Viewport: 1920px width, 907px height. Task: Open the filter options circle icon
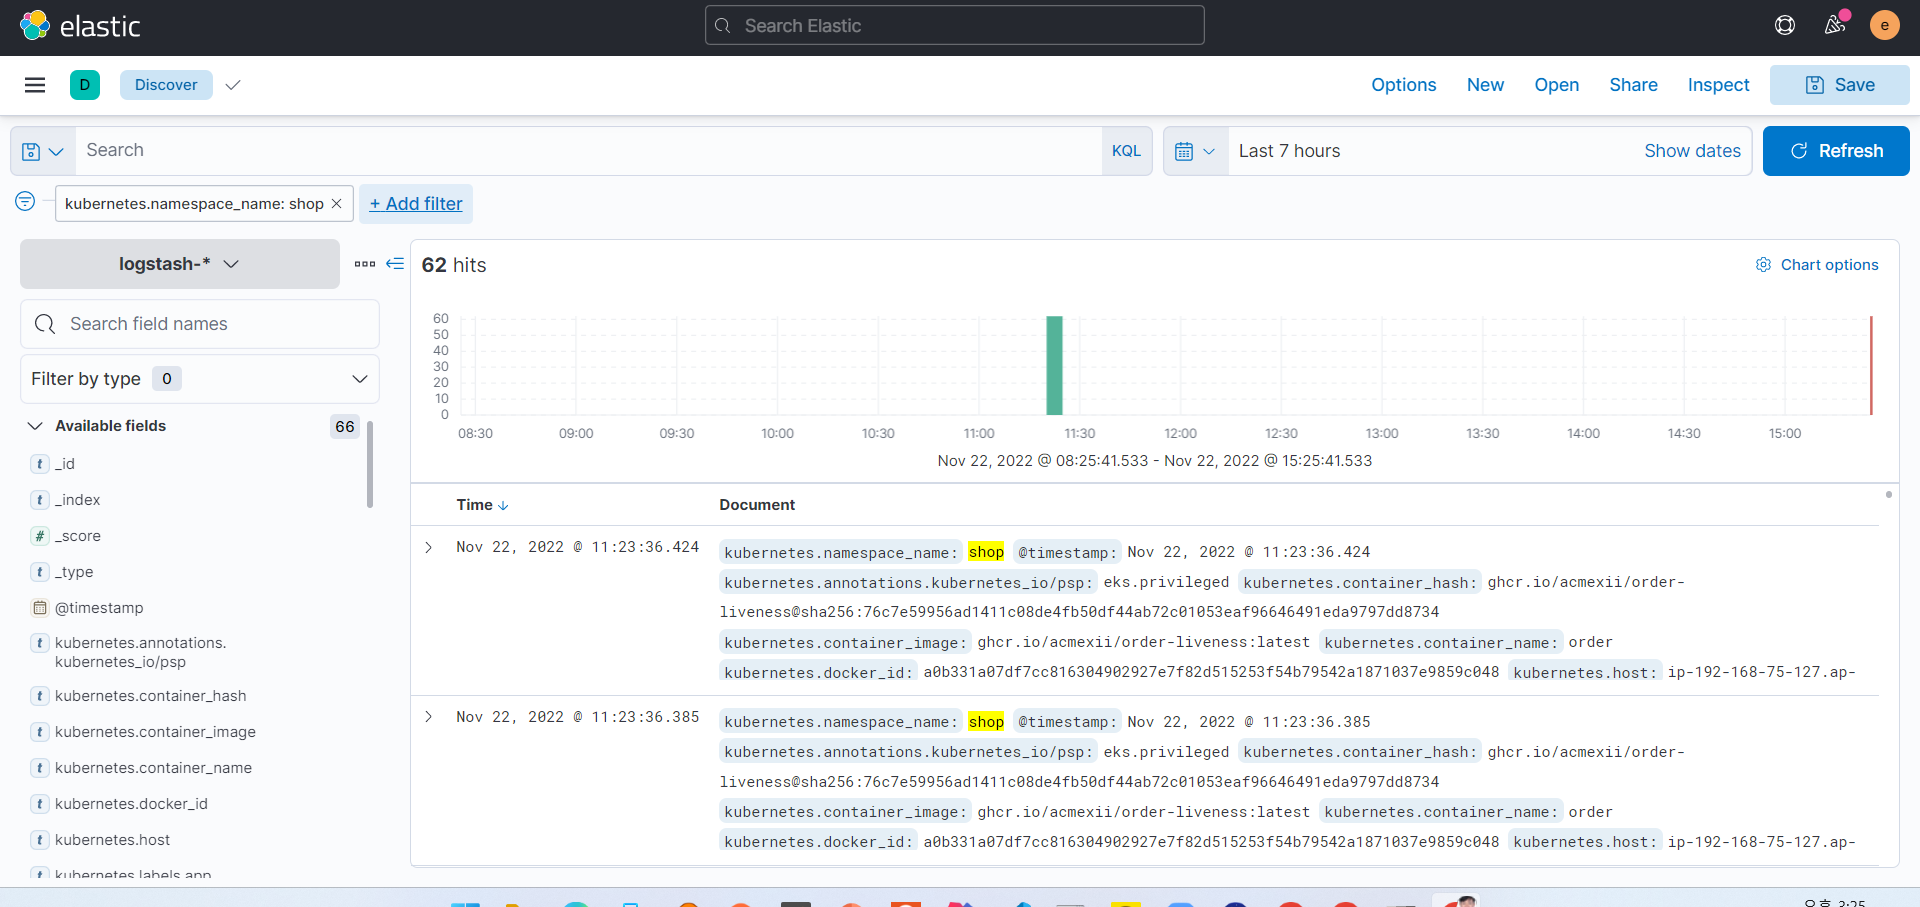[x=25, y=202]
